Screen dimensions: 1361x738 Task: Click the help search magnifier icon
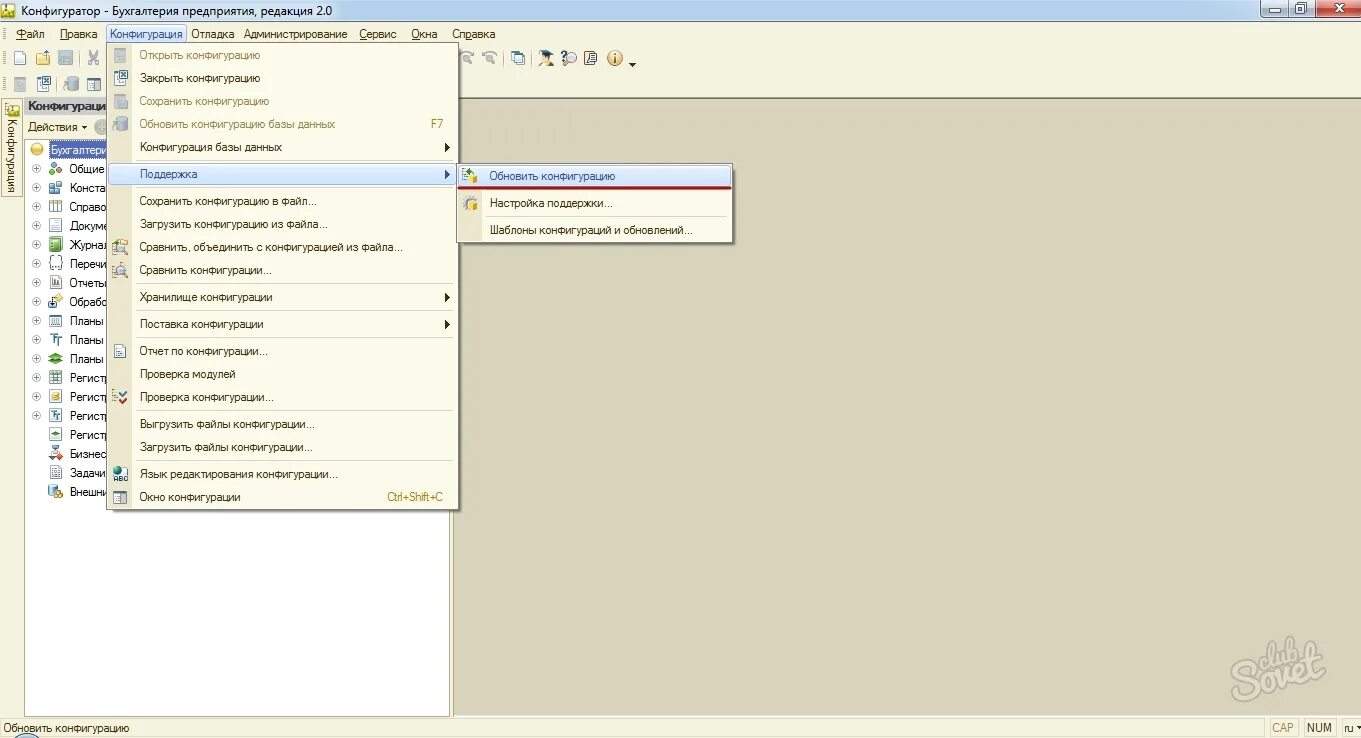(569, 58)
